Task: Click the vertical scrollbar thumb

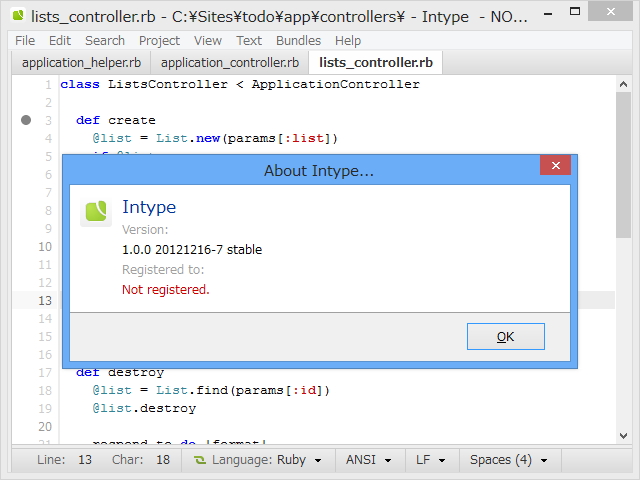Action: coord(623,165)
